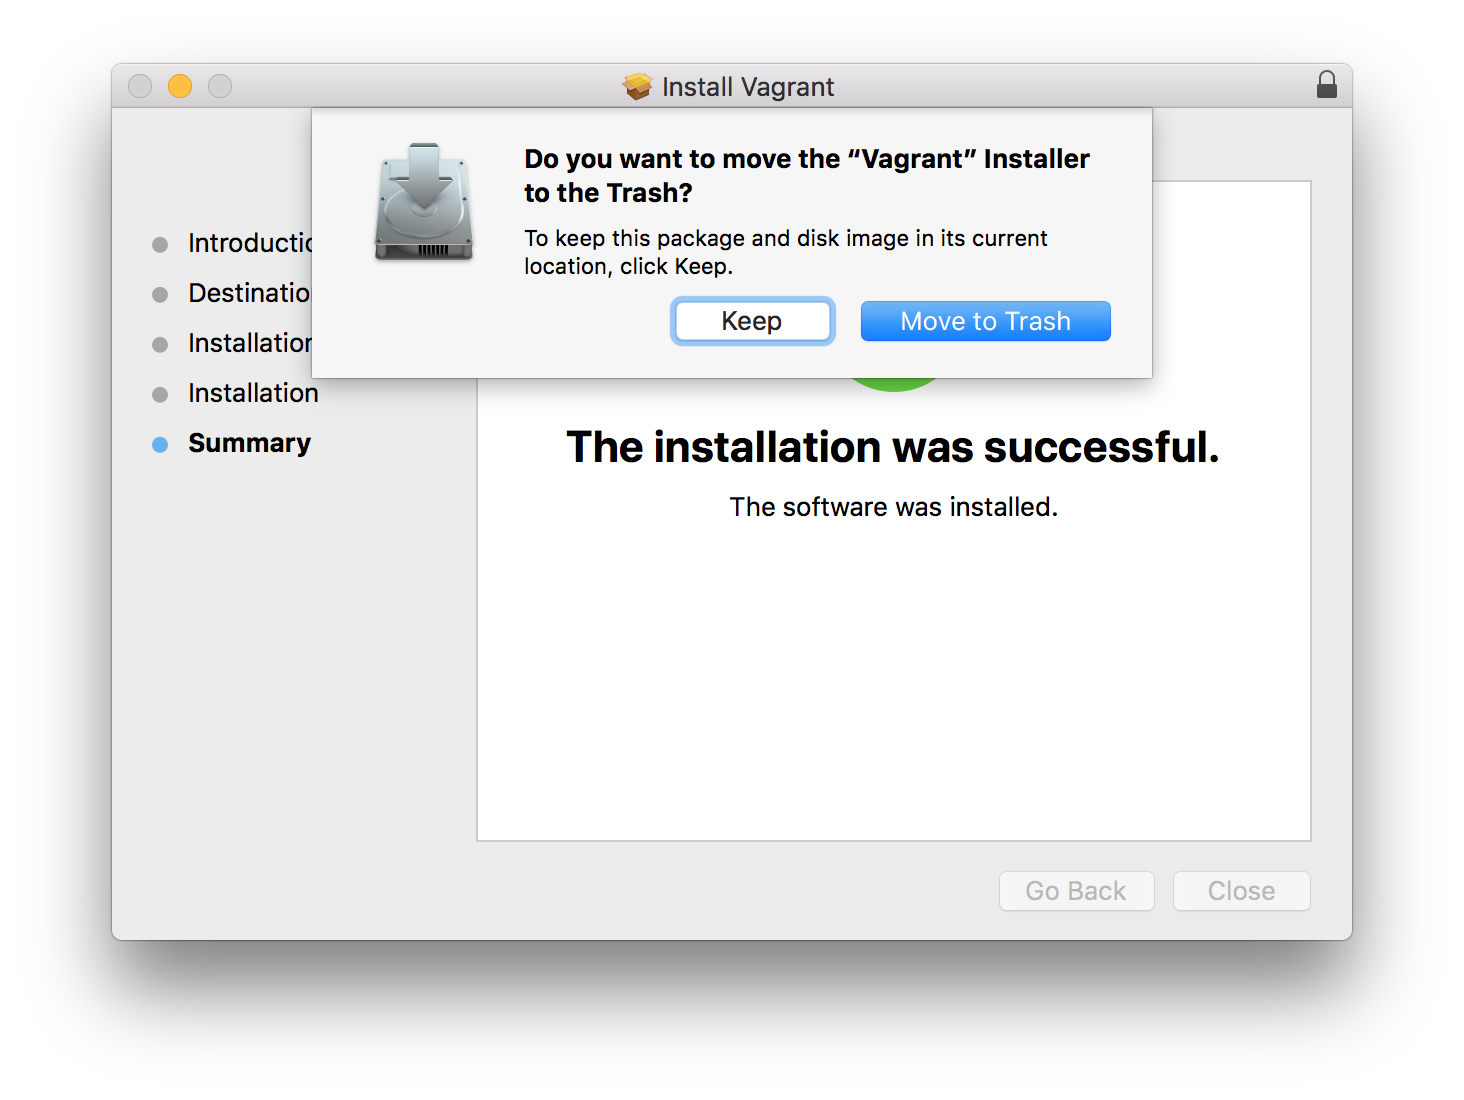Click the disk drive icon in the dialog
Screen dimensions: 1464x1100
[x=423, y=203]
